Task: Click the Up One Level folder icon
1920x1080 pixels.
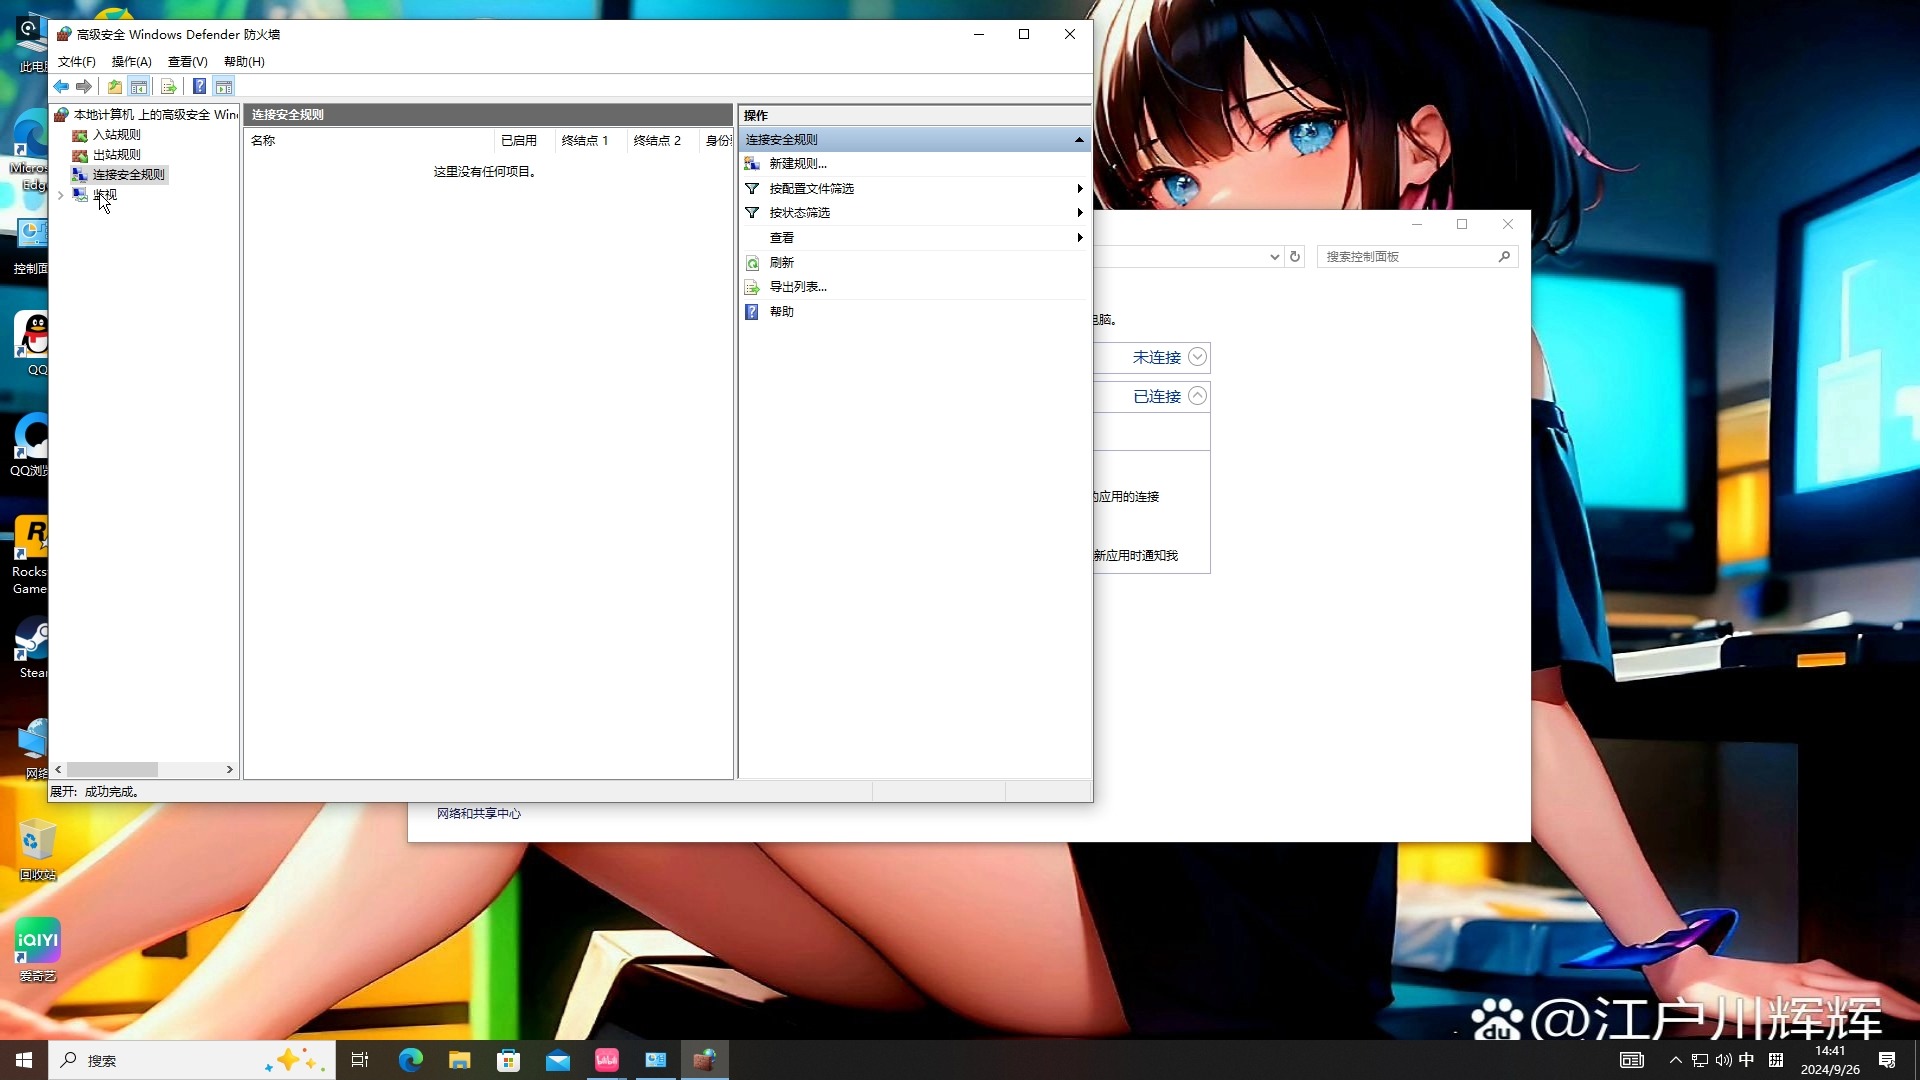Action: pos(115,87)
